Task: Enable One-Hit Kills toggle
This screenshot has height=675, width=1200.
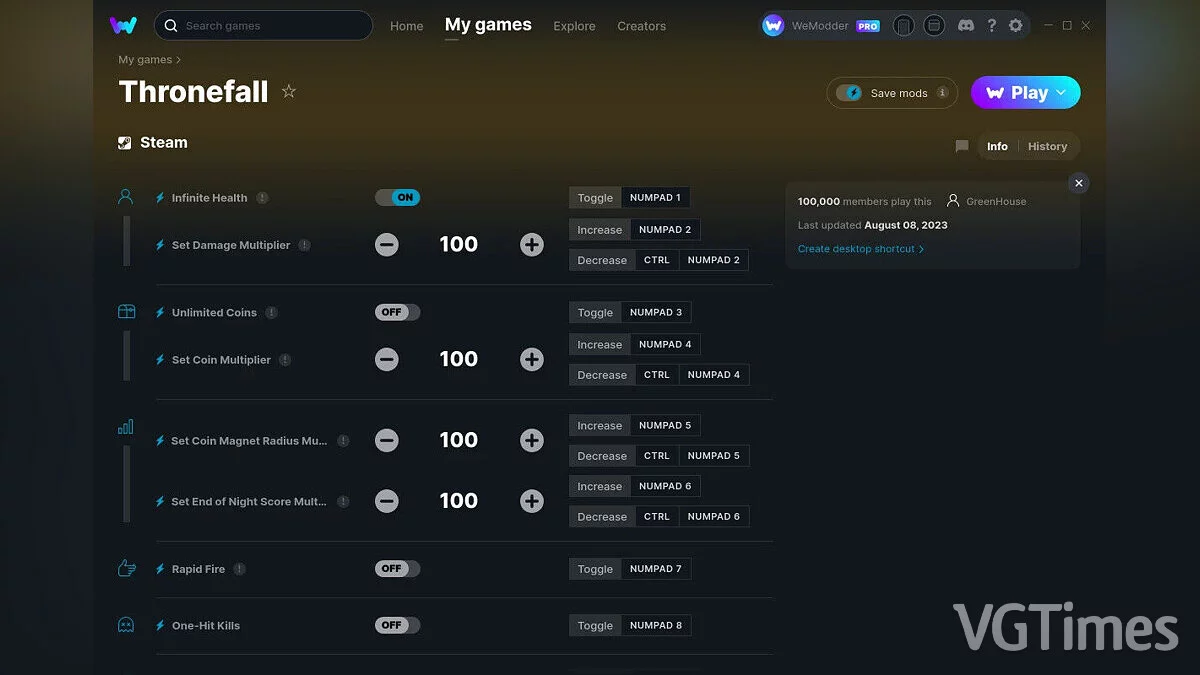Action: point(397,625)
